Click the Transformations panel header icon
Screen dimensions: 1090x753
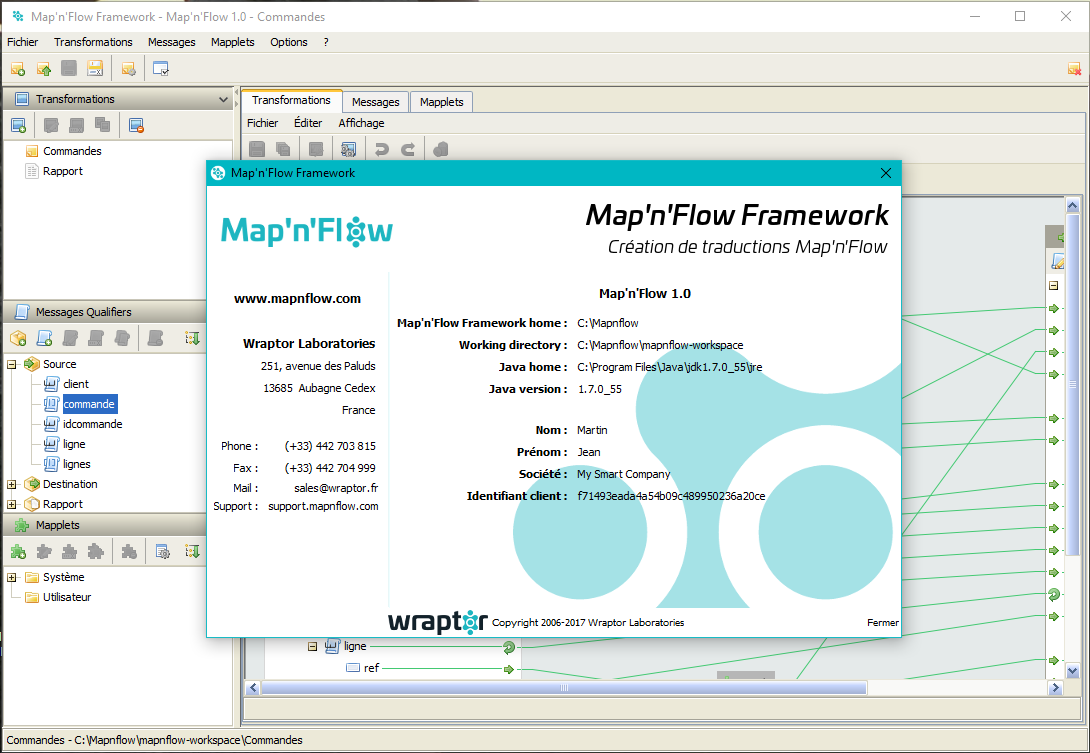point(22,99)
